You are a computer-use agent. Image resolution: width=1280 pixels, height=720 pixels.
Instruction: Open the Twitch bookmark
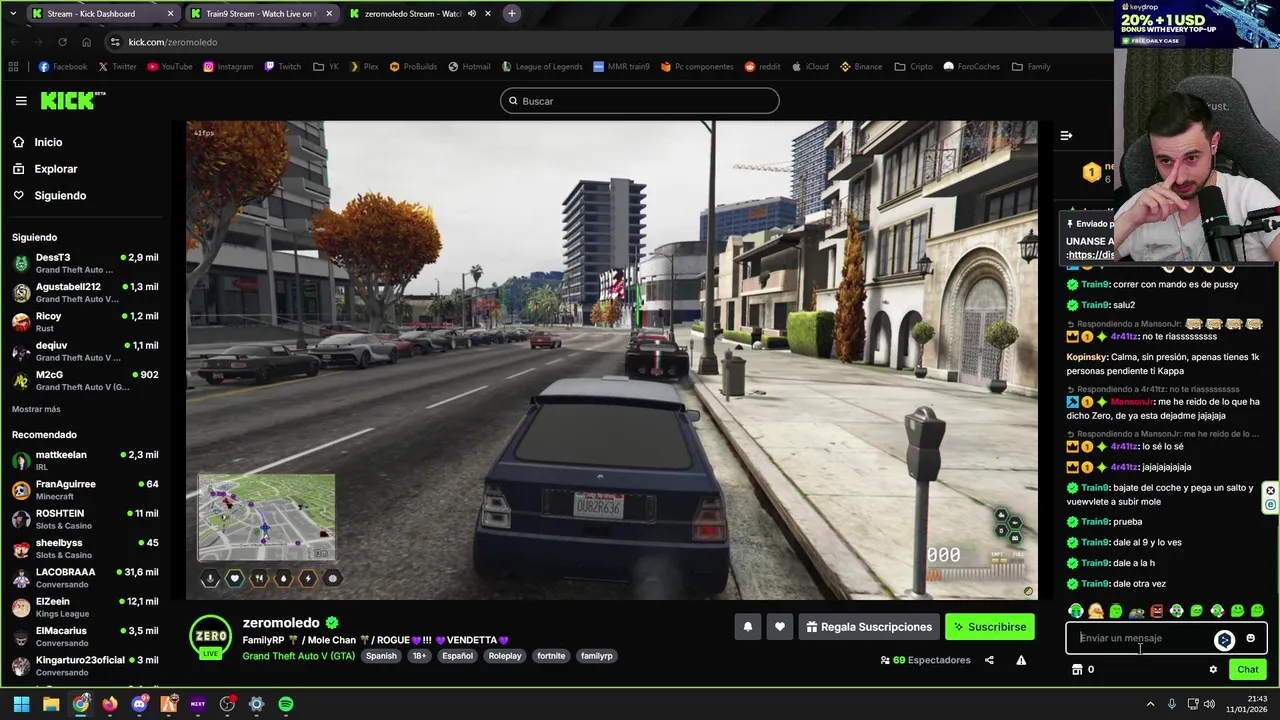(282, 67)
